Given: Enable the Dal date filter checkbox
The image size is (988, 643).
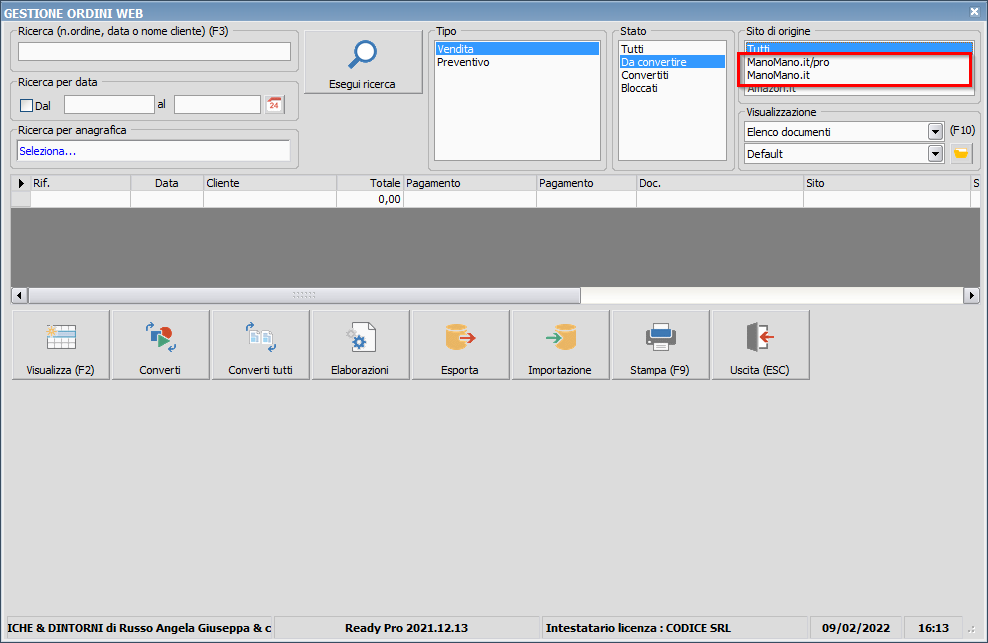Looking at the screenshot, I should pyautogui.click(x=26, y=106).
